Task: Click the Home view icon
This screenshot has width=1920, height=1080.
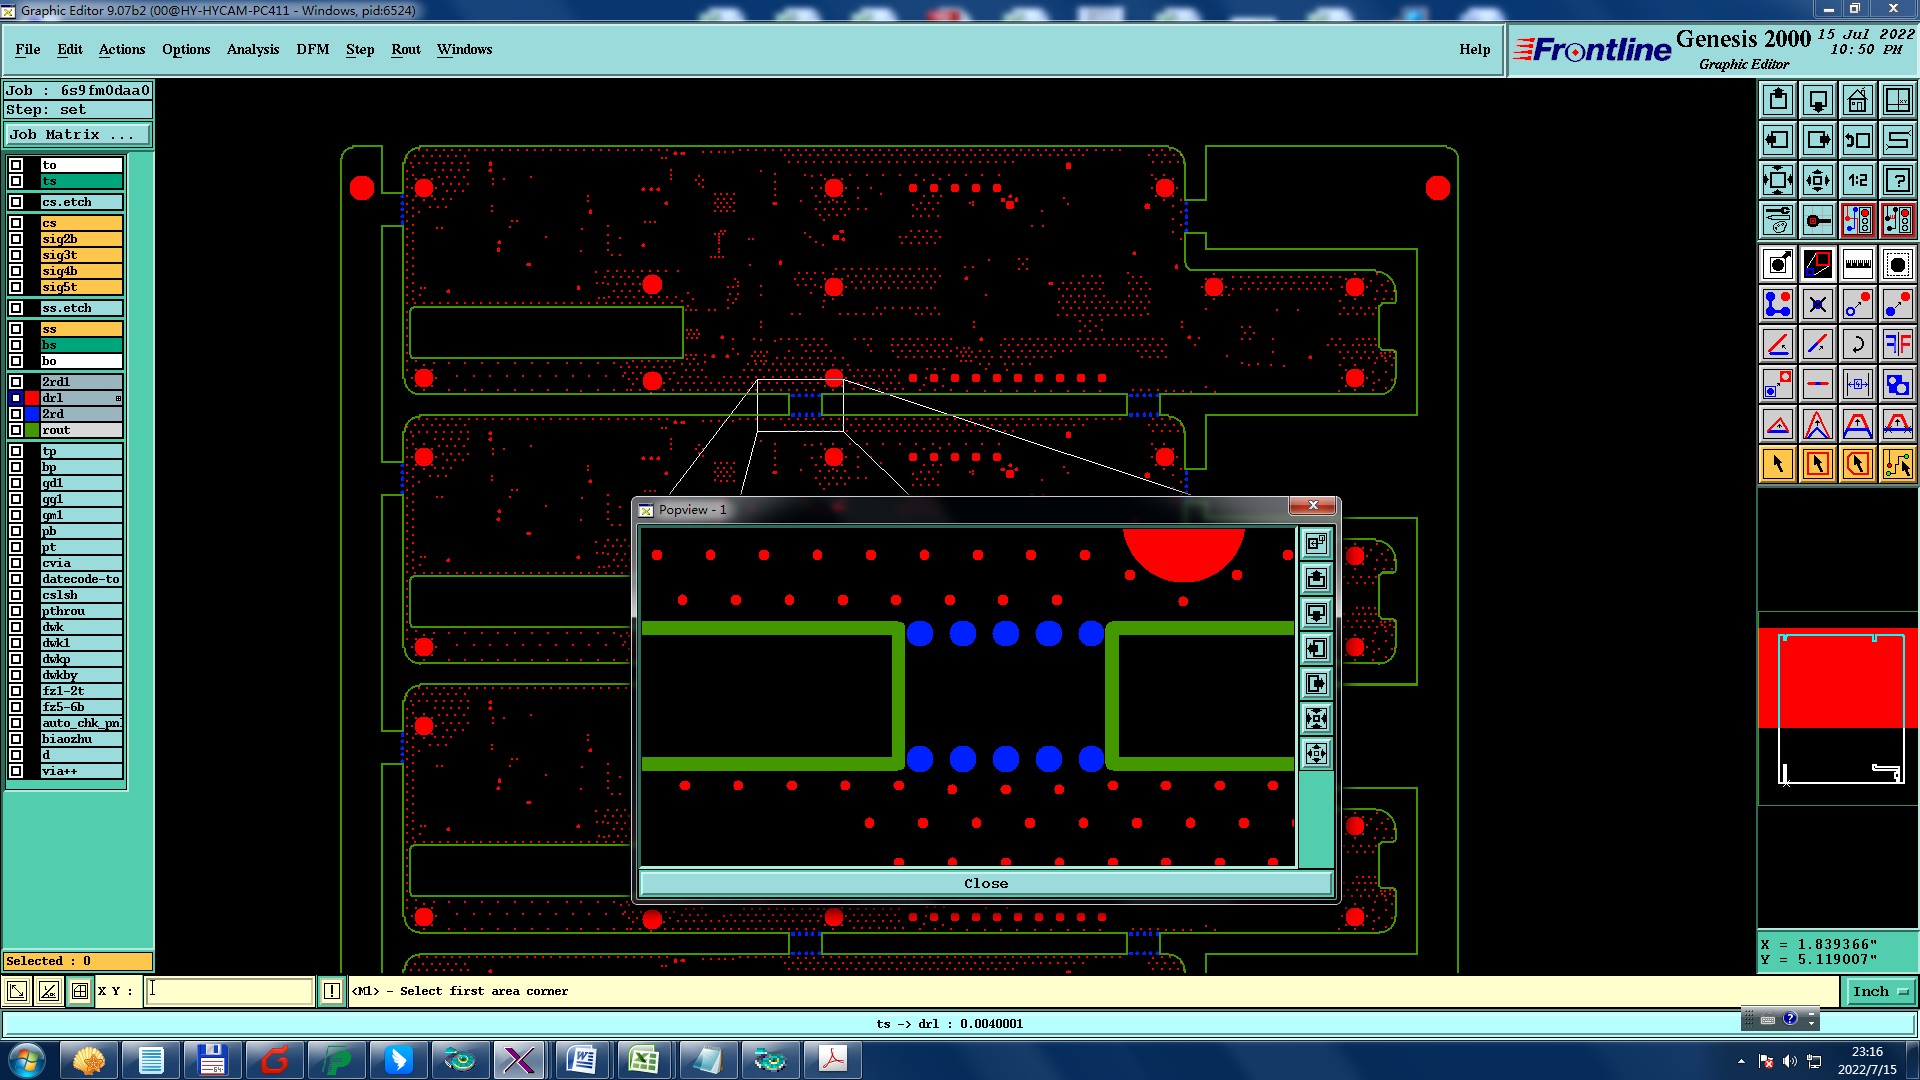Action: click(1857, 100)
